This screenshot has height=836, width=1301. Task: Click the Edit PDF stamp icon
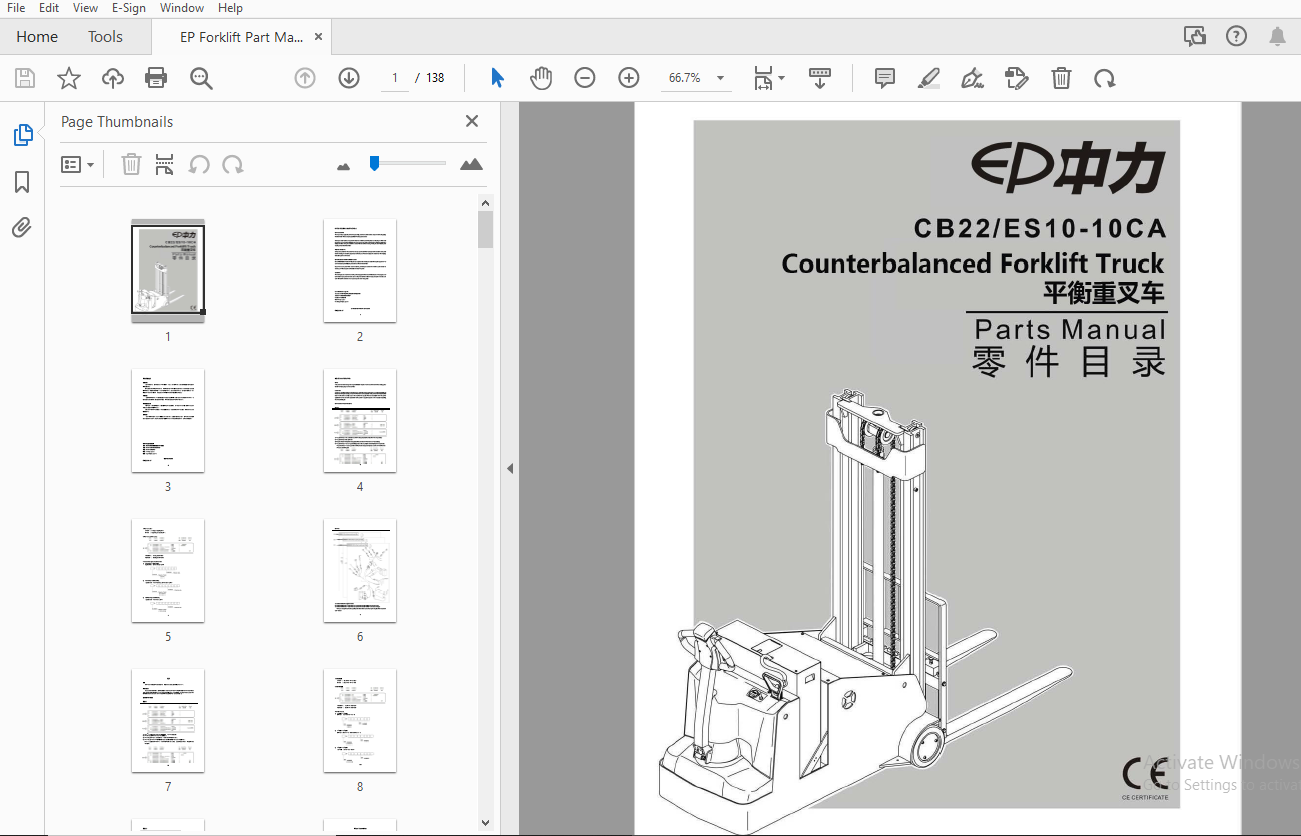pos(1017,78)
